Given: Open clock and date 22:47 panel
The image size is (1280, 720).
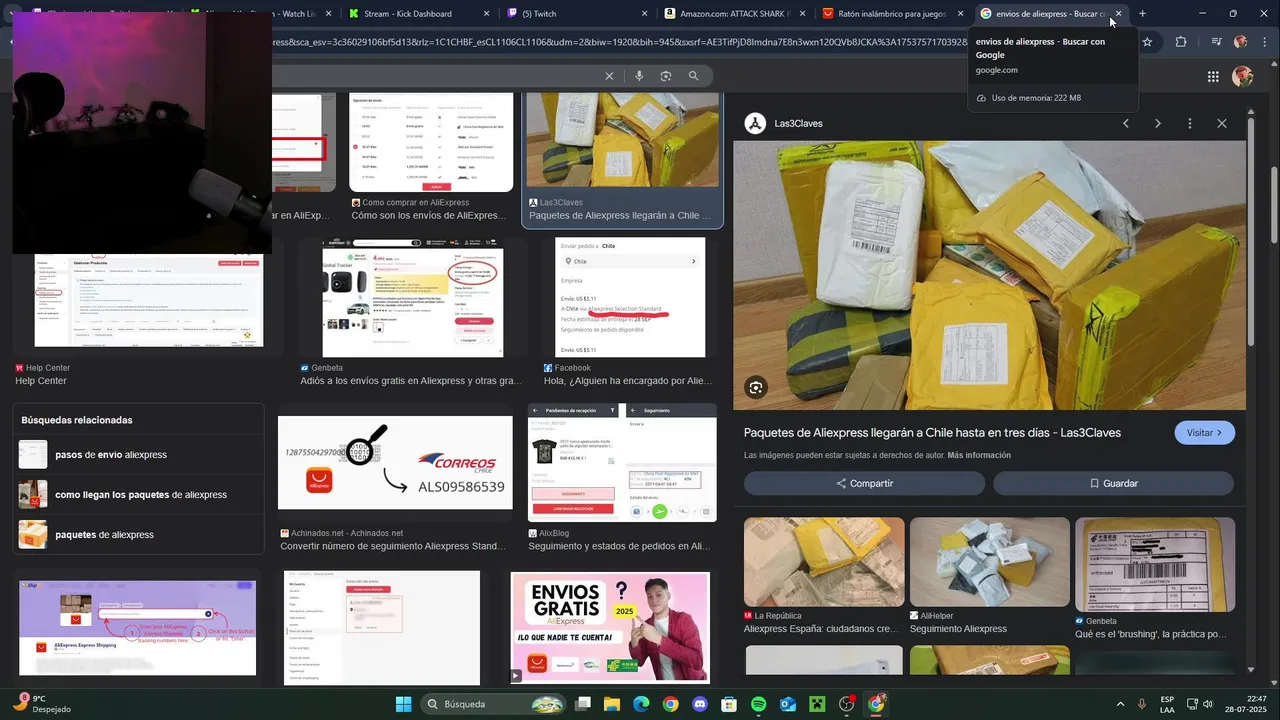Looking at the screenshot, I should pyautogui.click(x=1247, y=704).
